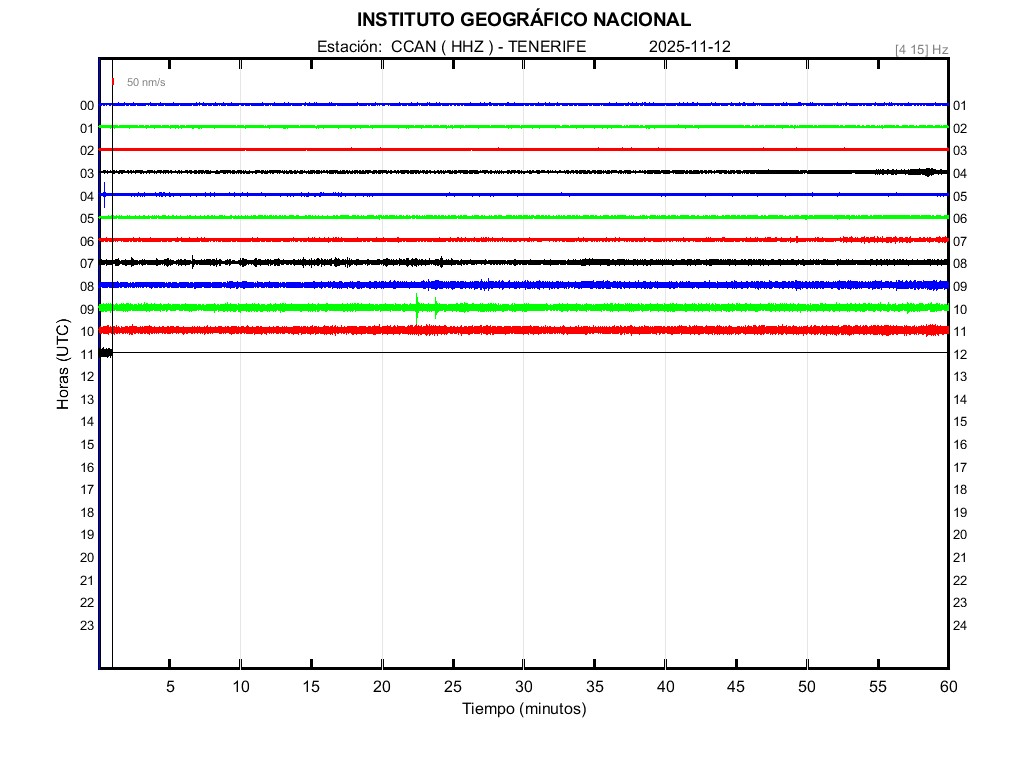Viewport: 1024px width, 768px height.
Task: Click the station label CCAN ( HHZ ) - TENERIFE
Action: pyautogui.click(x=451, y=47)
